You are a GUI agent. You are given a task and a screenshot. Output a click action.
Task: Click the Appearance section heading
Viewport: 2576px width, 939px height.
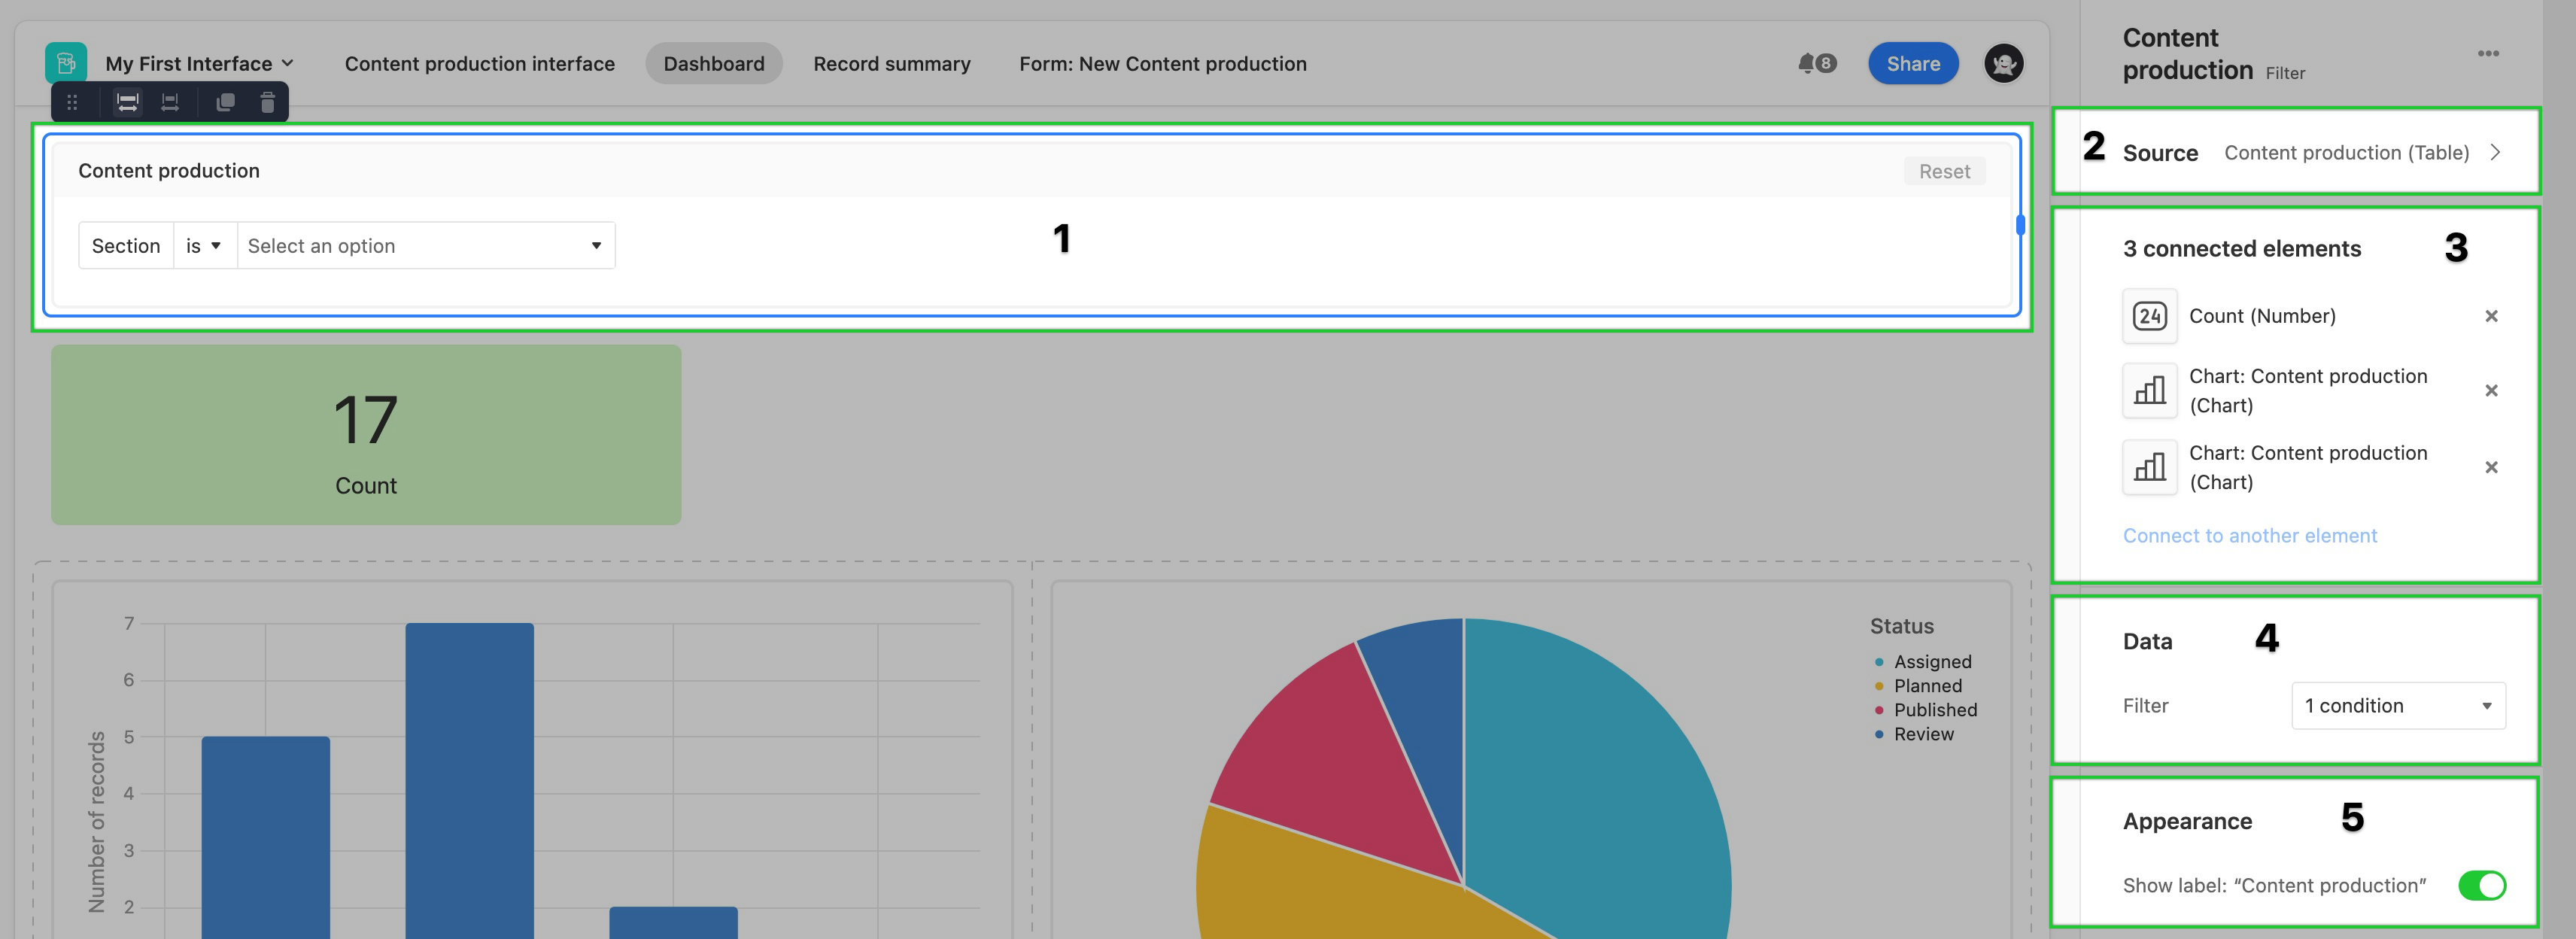pyautogui.click(x=2187, y=822)
